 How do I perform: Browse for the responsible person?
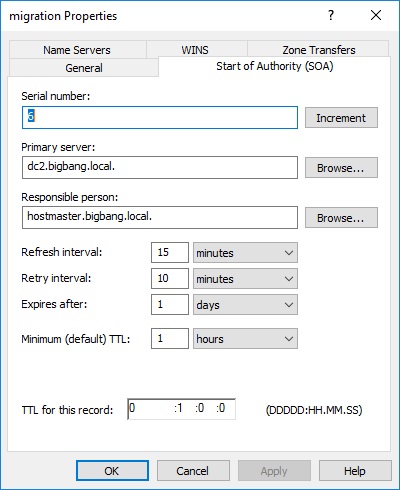point(341,218)
